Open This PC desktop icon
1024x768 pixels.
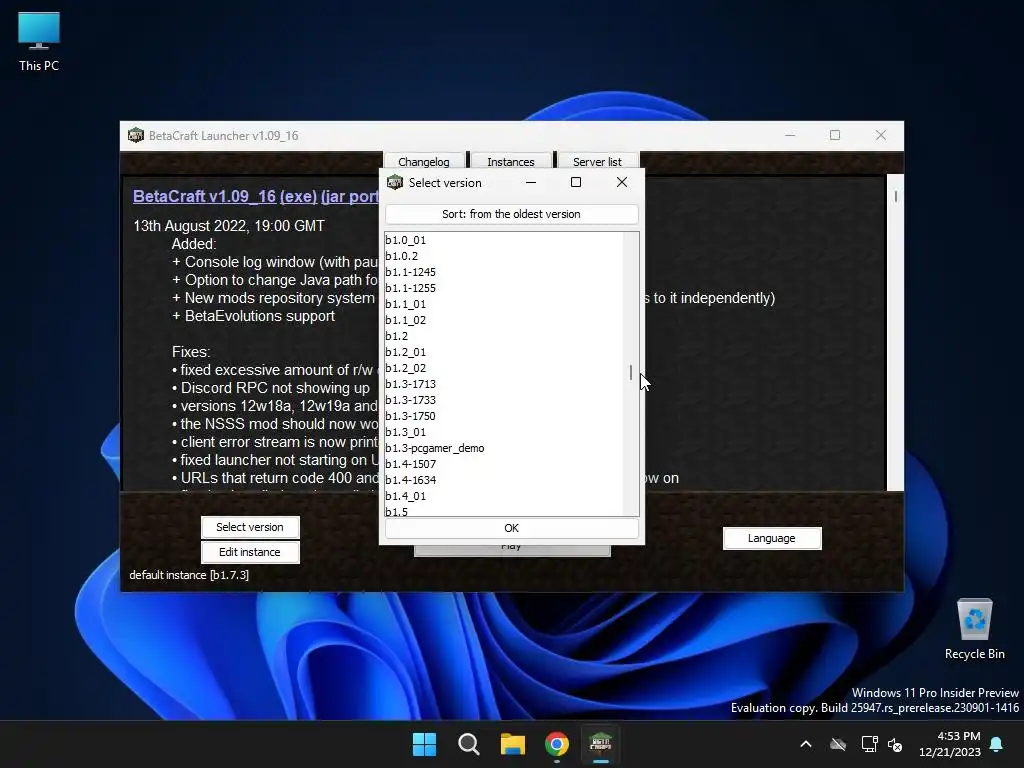(x=39, y=42)
